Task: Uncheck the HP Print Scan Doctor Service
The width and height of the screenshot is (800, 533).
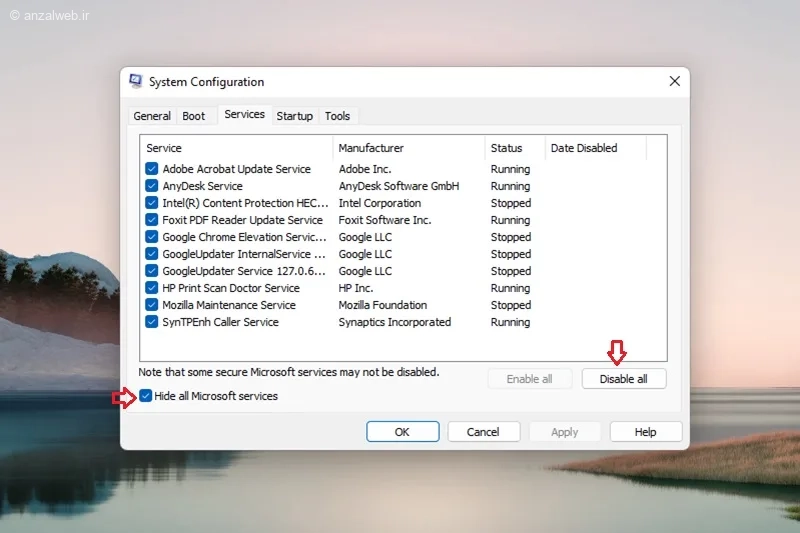Action: coord(152,288)
